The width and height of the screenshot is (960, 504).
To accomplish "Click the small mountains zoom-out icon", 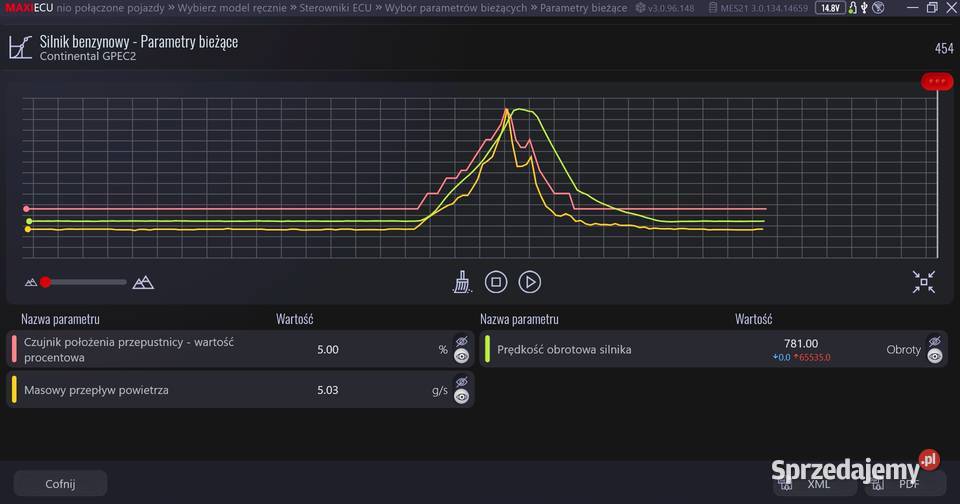I will click(x=31, y=282).
